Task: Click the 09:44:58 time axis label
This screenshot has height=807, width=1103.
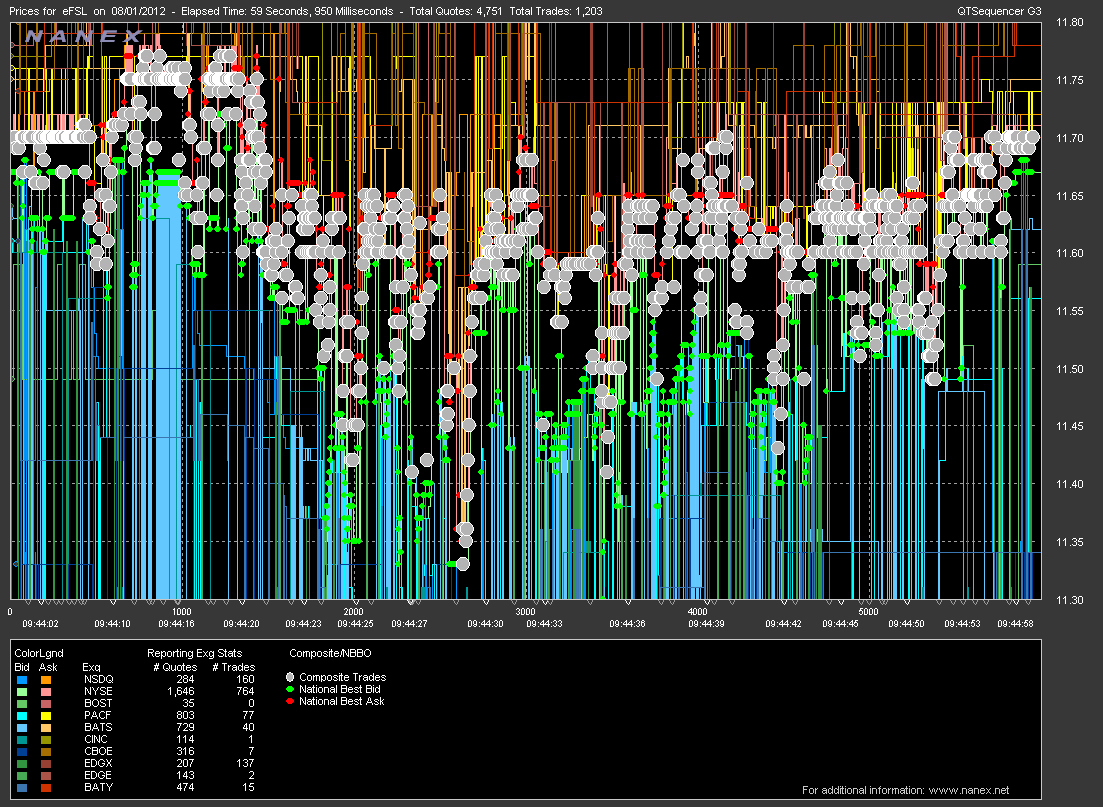Action: pyautogui.click(x=1015, y=623)
